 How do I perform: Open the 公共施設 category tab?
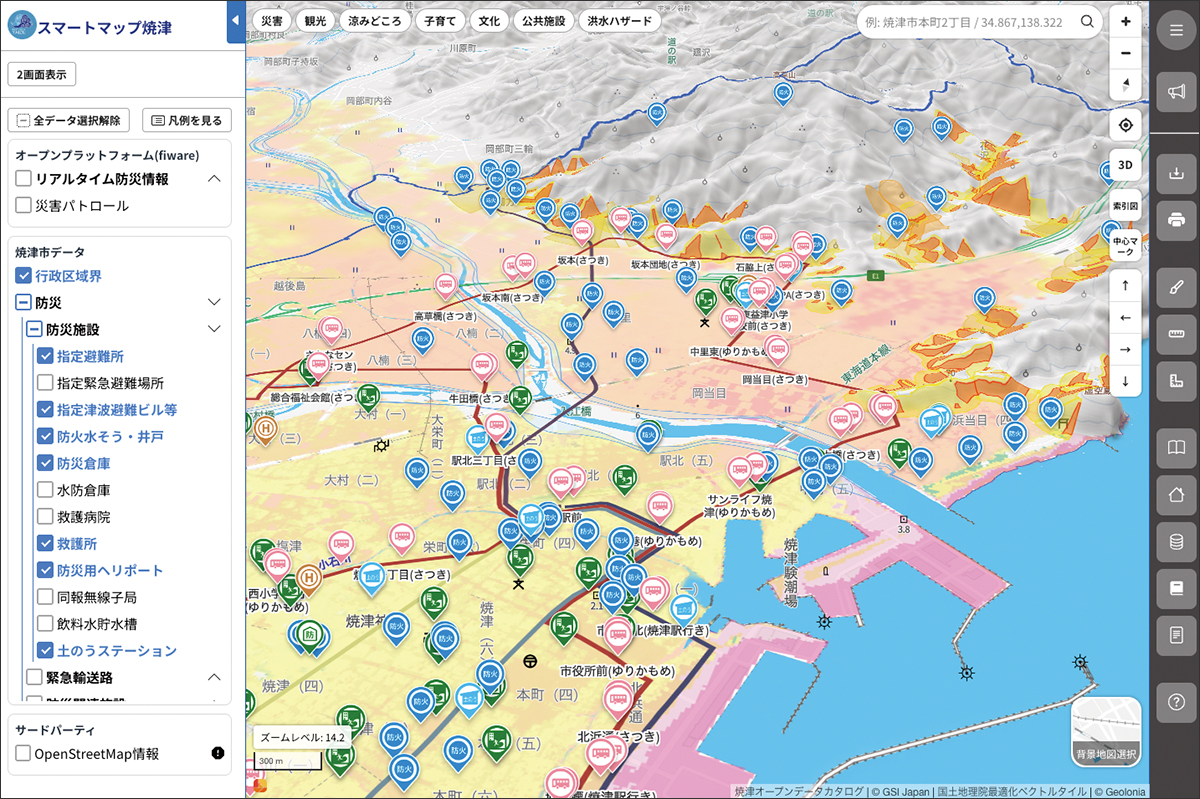543,20
